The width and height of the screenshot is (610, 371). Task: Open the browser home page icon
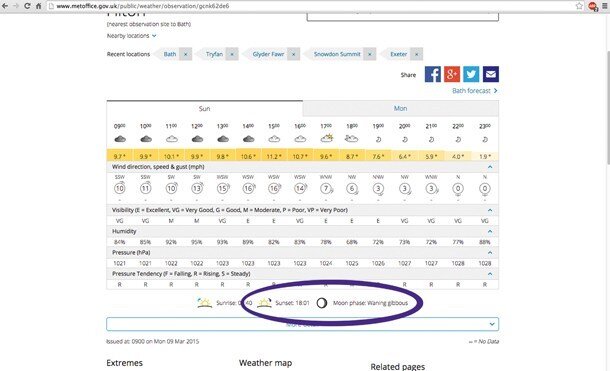tap(39, 6)
